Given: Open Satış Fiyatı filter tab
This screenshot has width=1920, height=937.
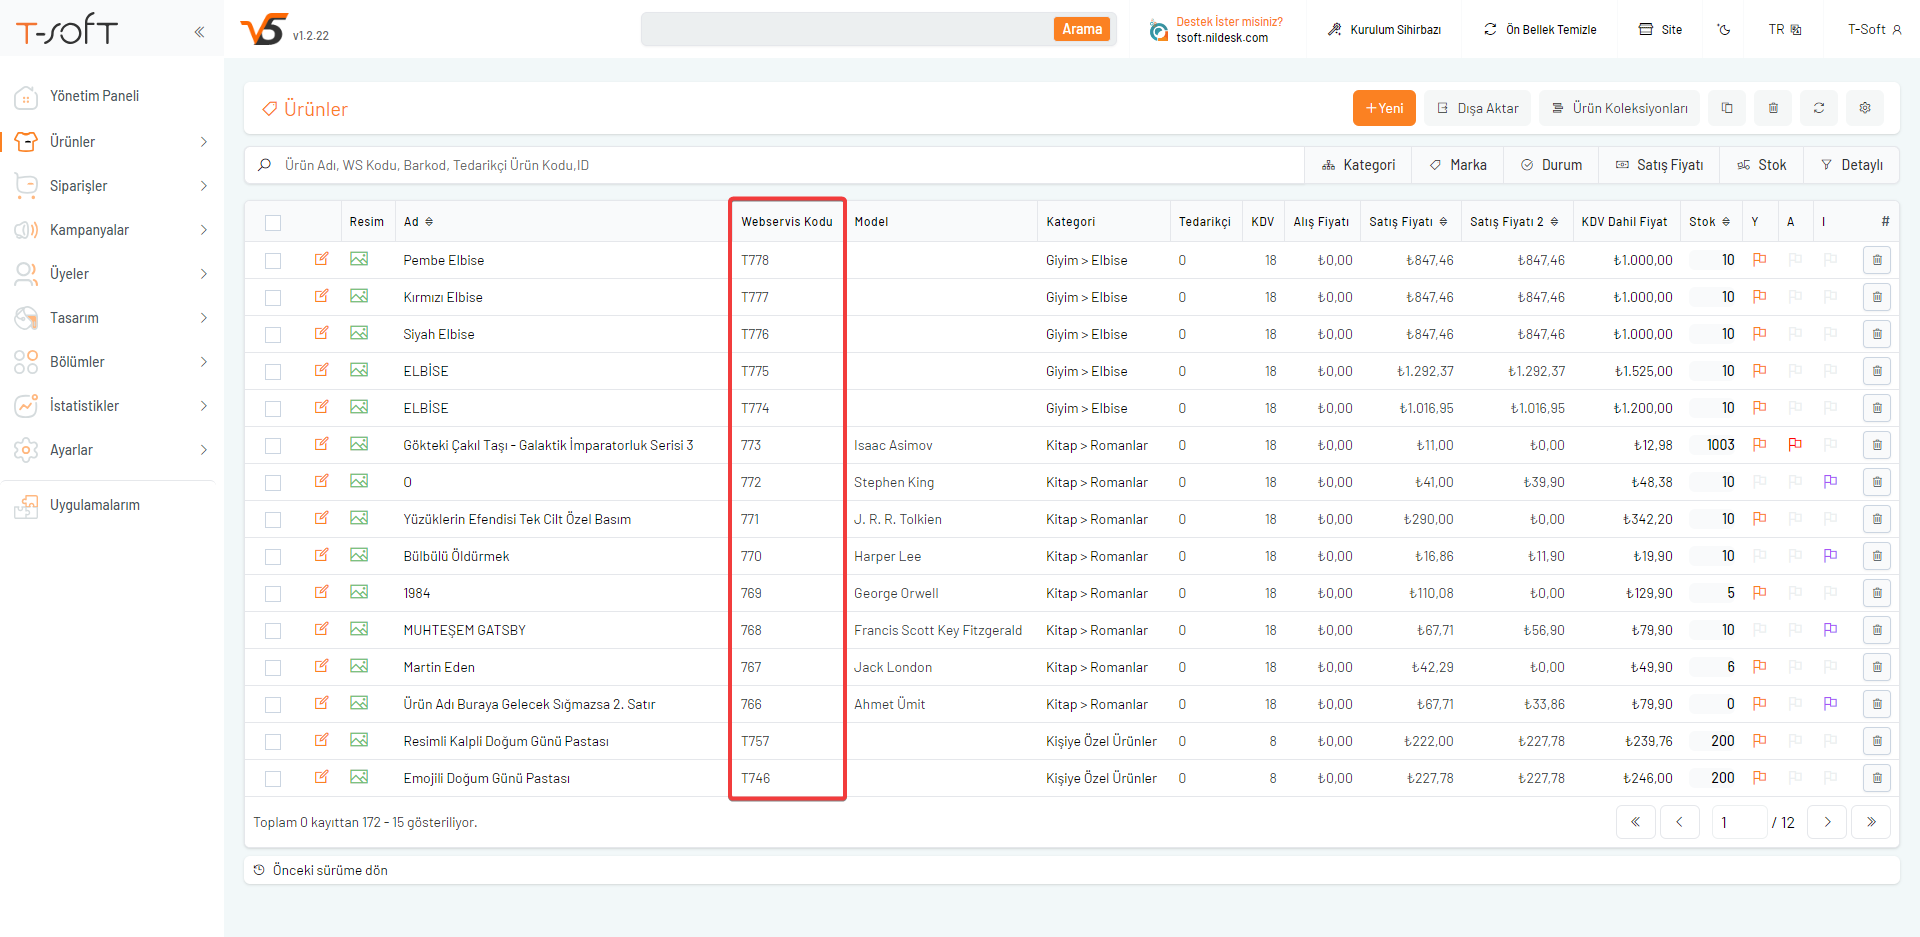Looking at the screenshot, I should 1659,165.
